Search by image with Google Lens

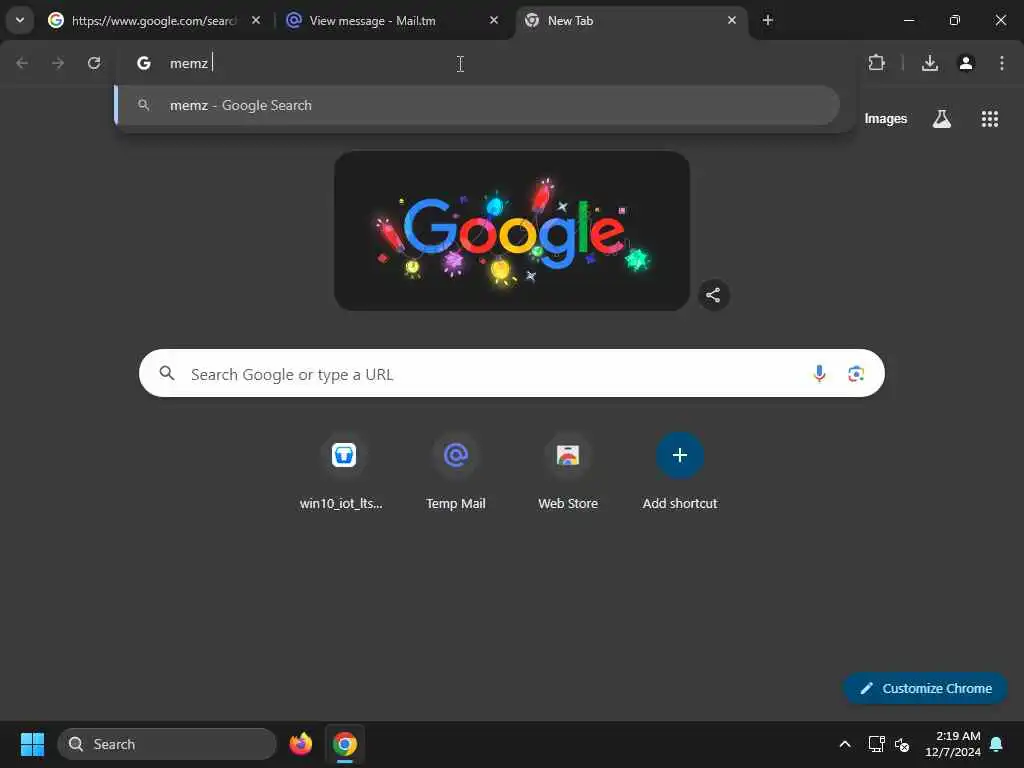[x=856, y=374]
